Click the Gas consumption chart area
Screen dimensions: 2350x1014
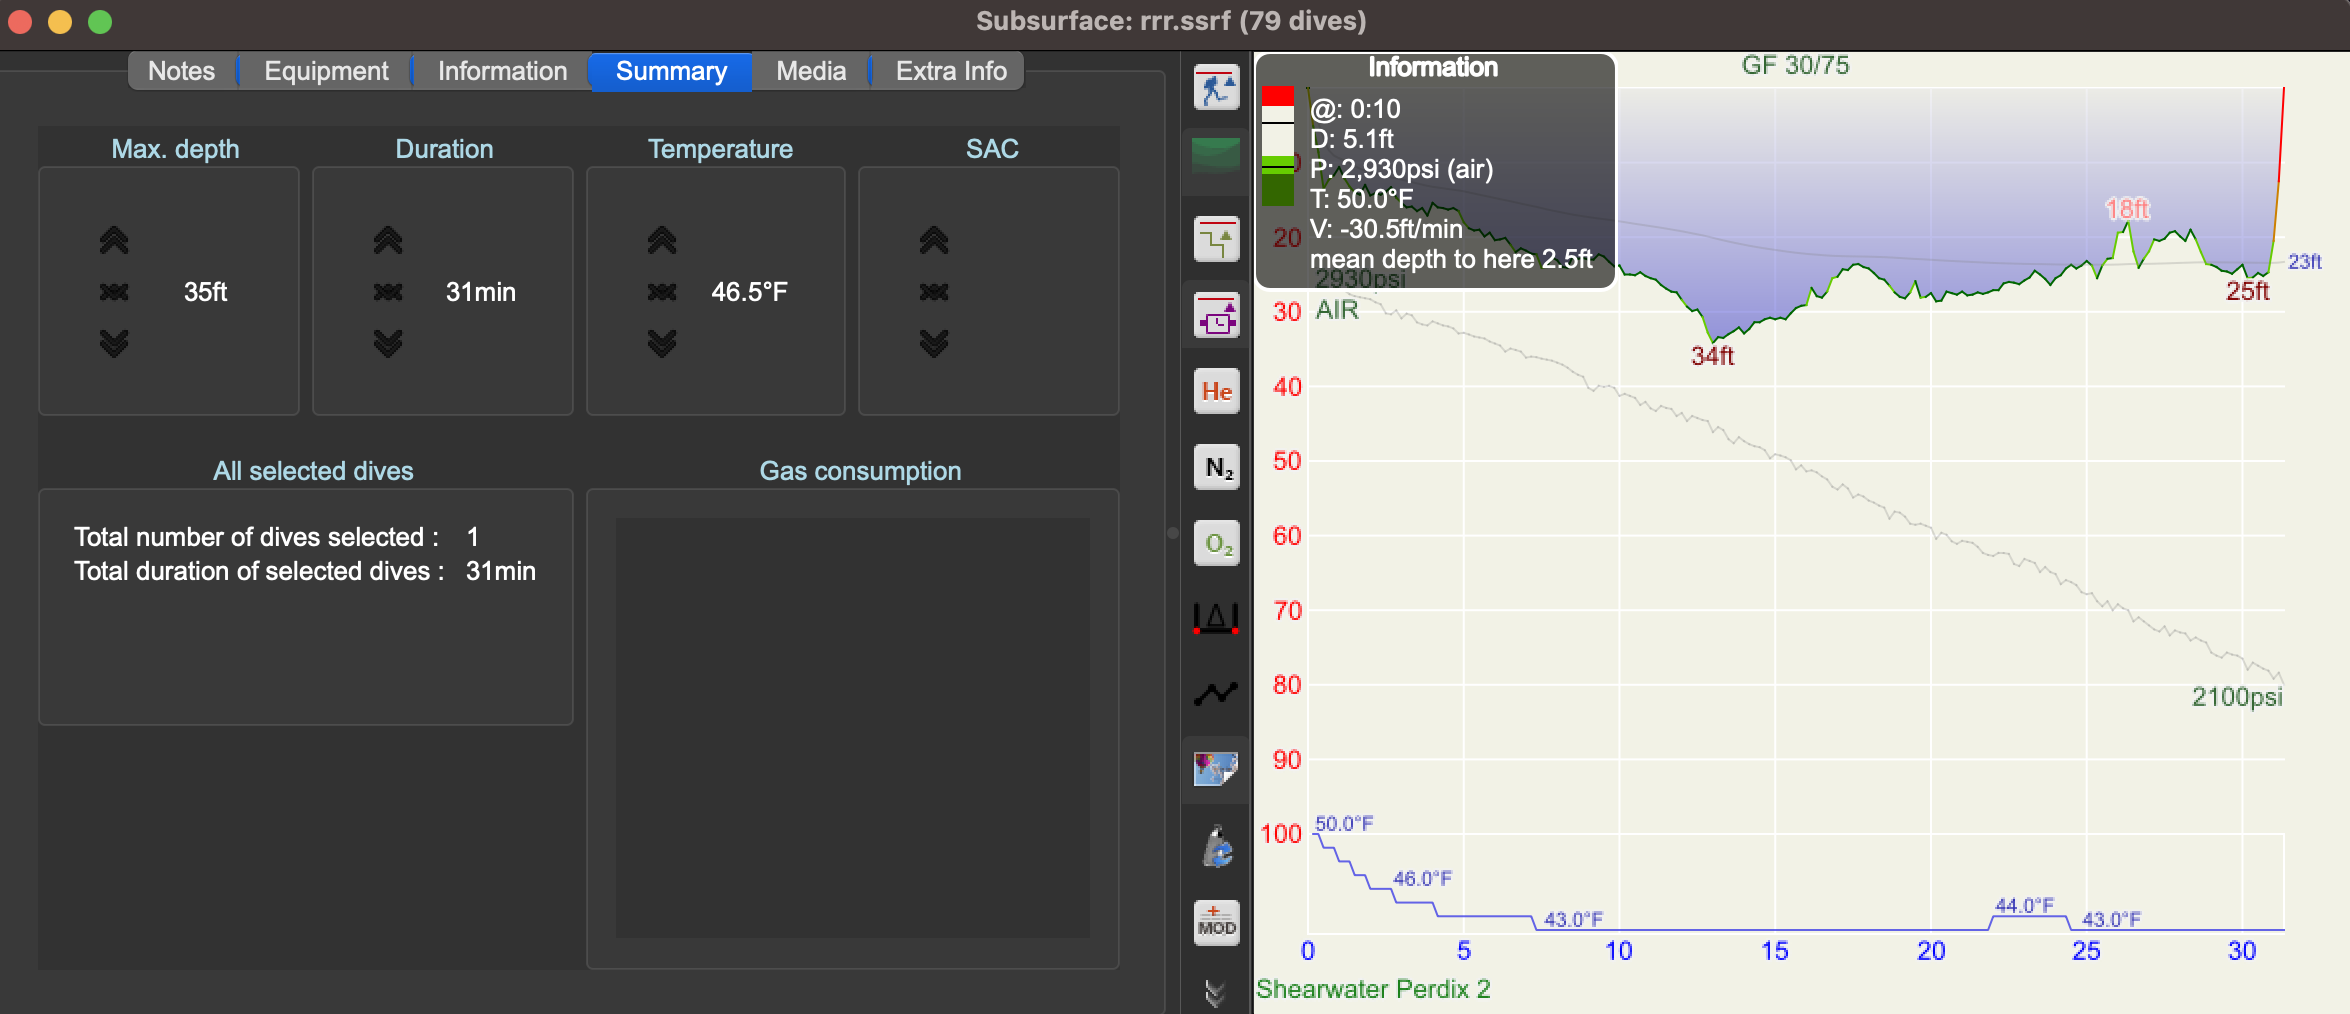point(852,725)
